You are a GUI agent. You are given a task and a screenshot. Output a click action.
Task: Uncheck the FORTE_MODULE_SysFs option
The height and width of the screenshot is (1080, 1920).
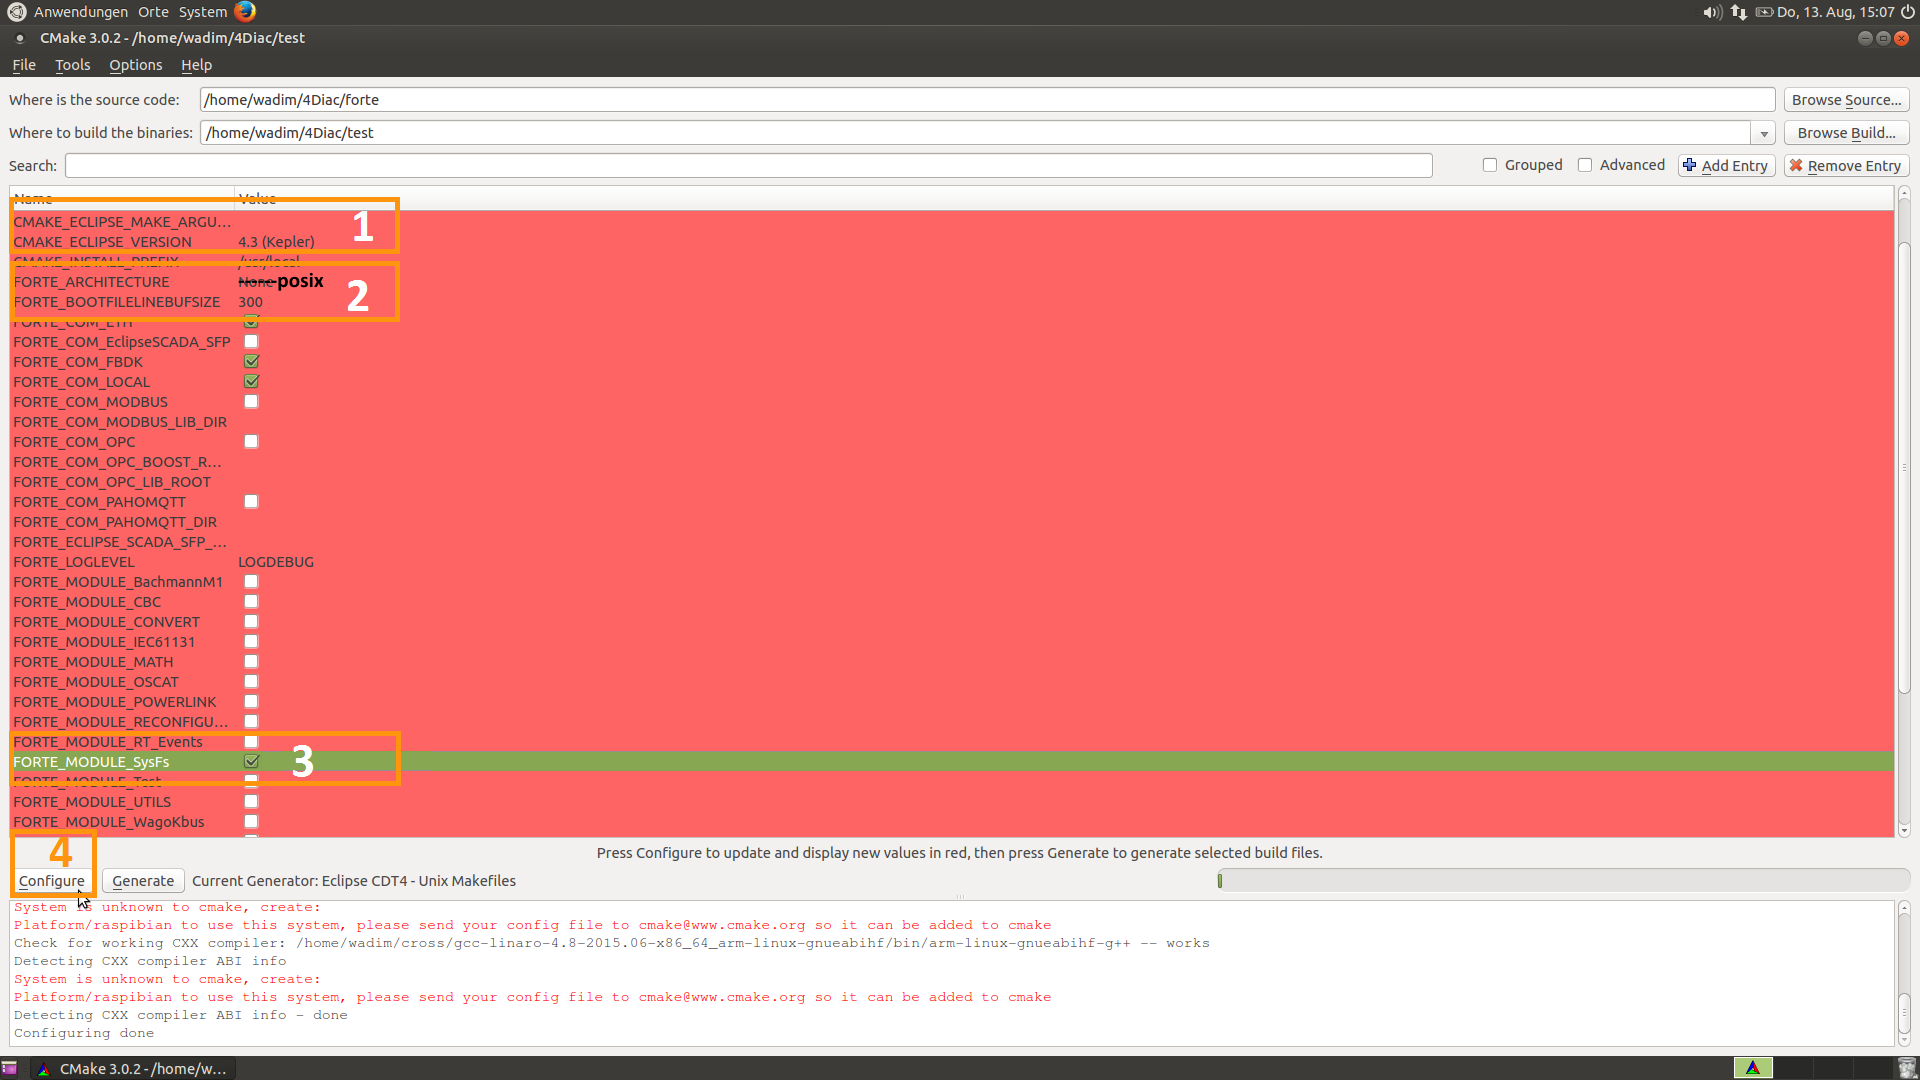251,761
